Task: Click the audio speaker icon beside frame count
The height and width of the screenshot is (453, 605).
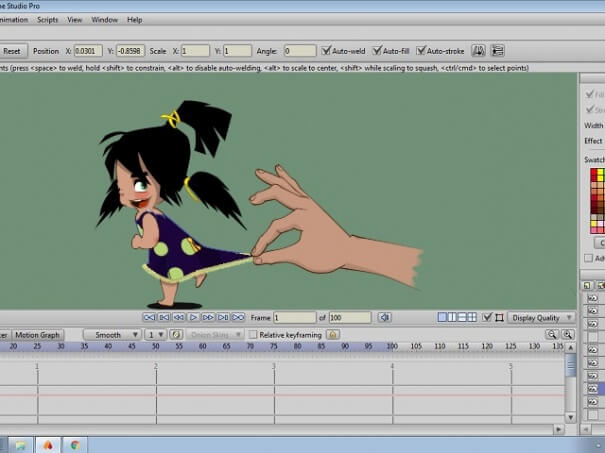Action: (x=383, y=317)
